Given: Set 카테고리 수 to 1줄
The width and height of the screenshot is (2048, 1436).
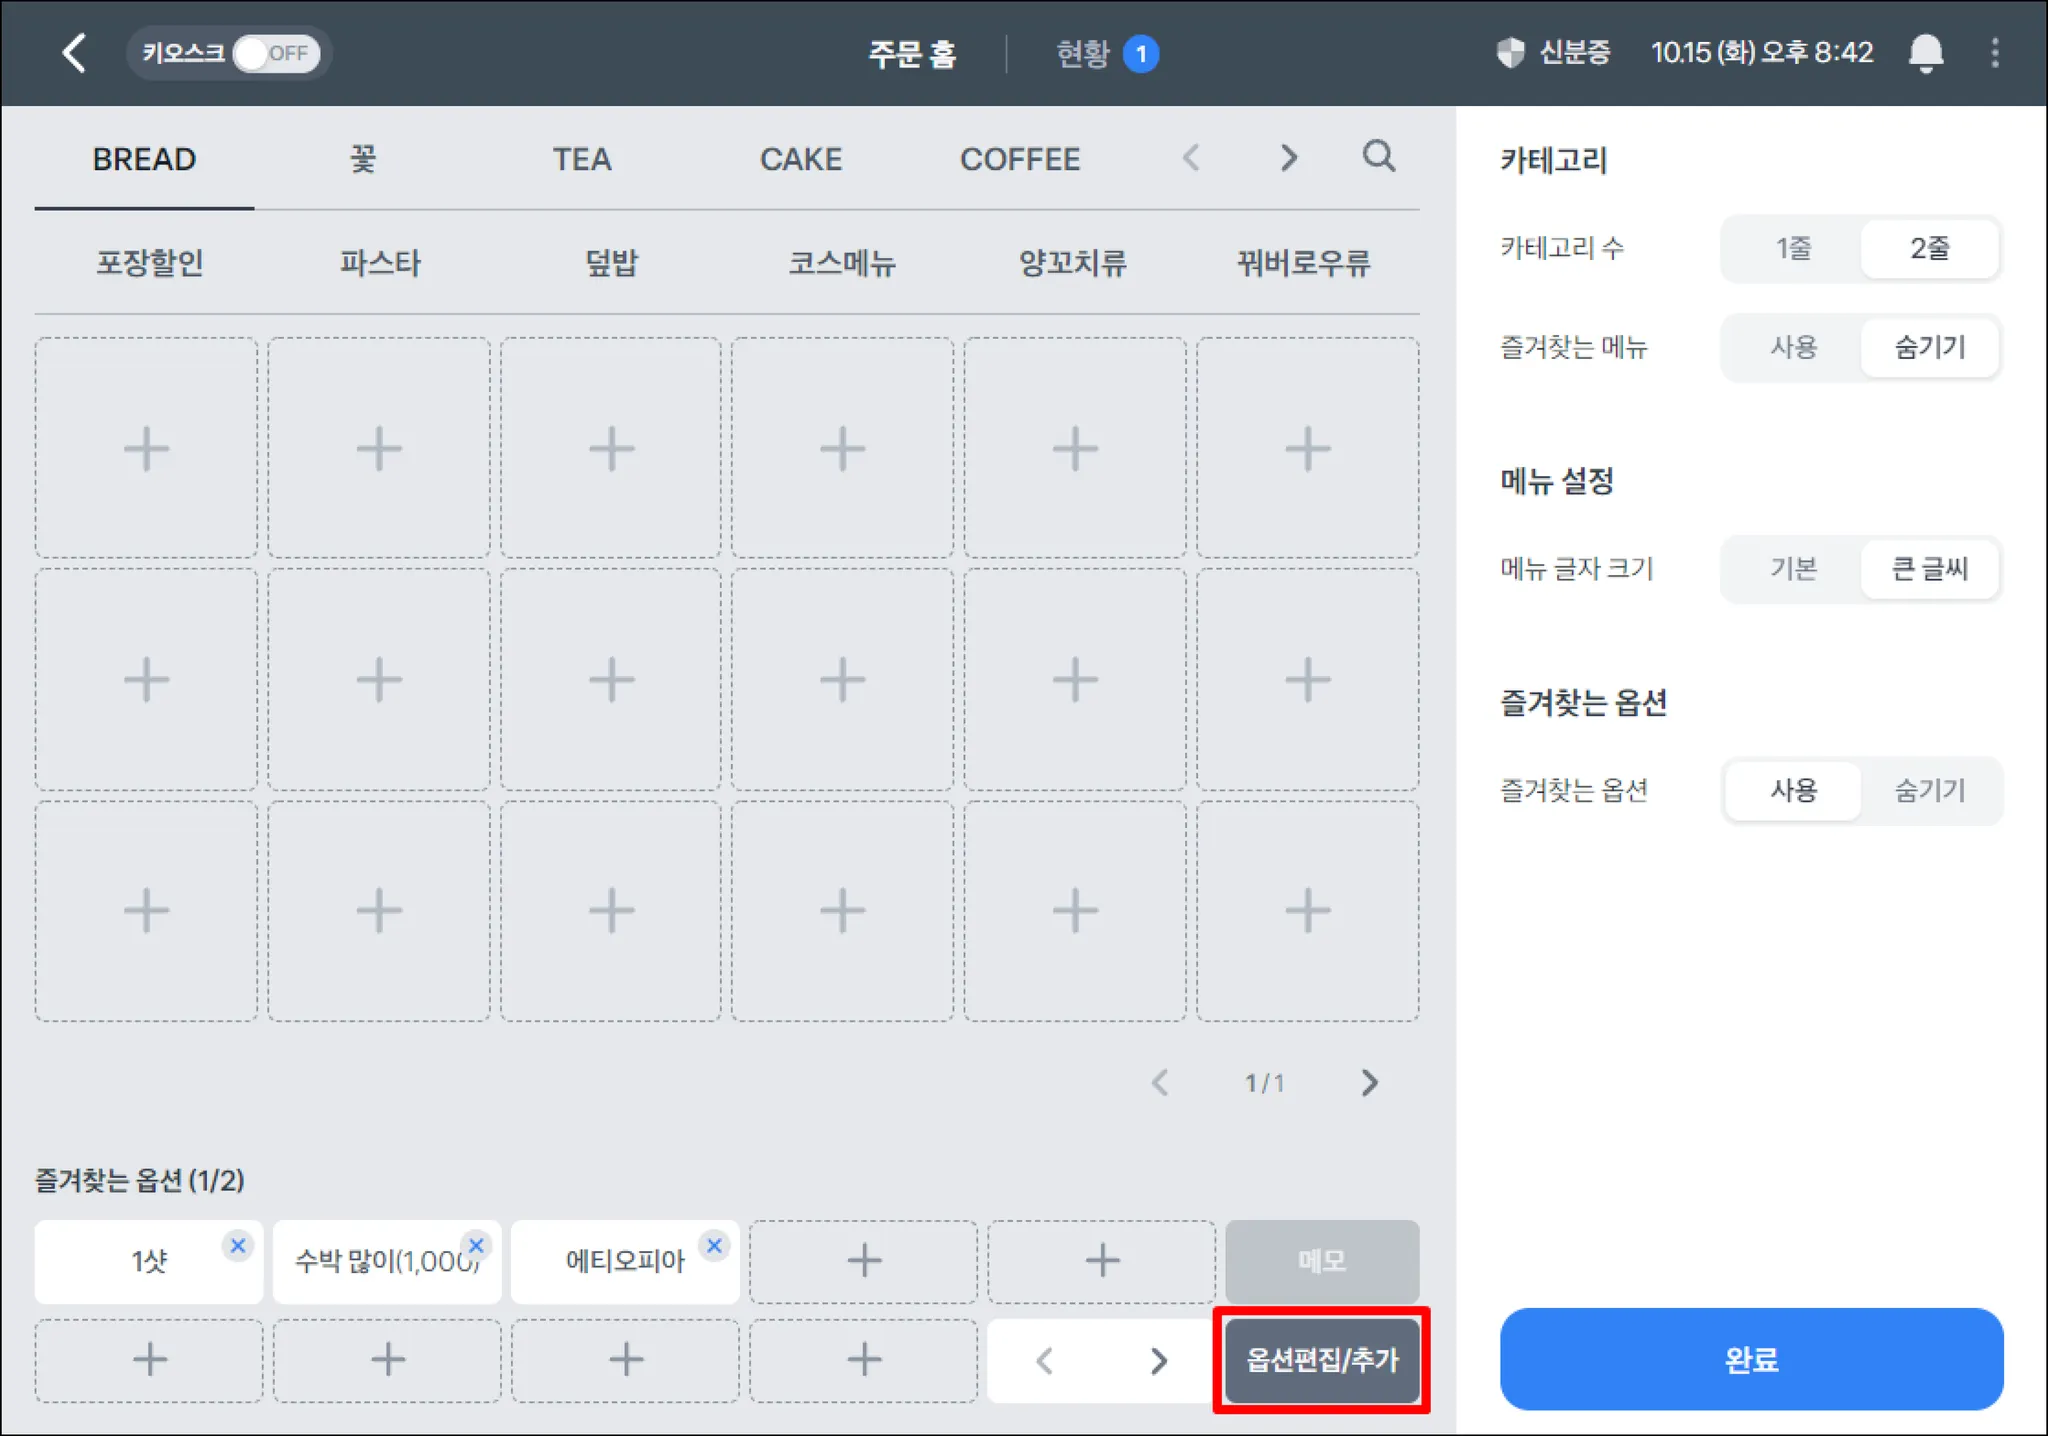Looking at the screenshot, I should click(1792, 248).
